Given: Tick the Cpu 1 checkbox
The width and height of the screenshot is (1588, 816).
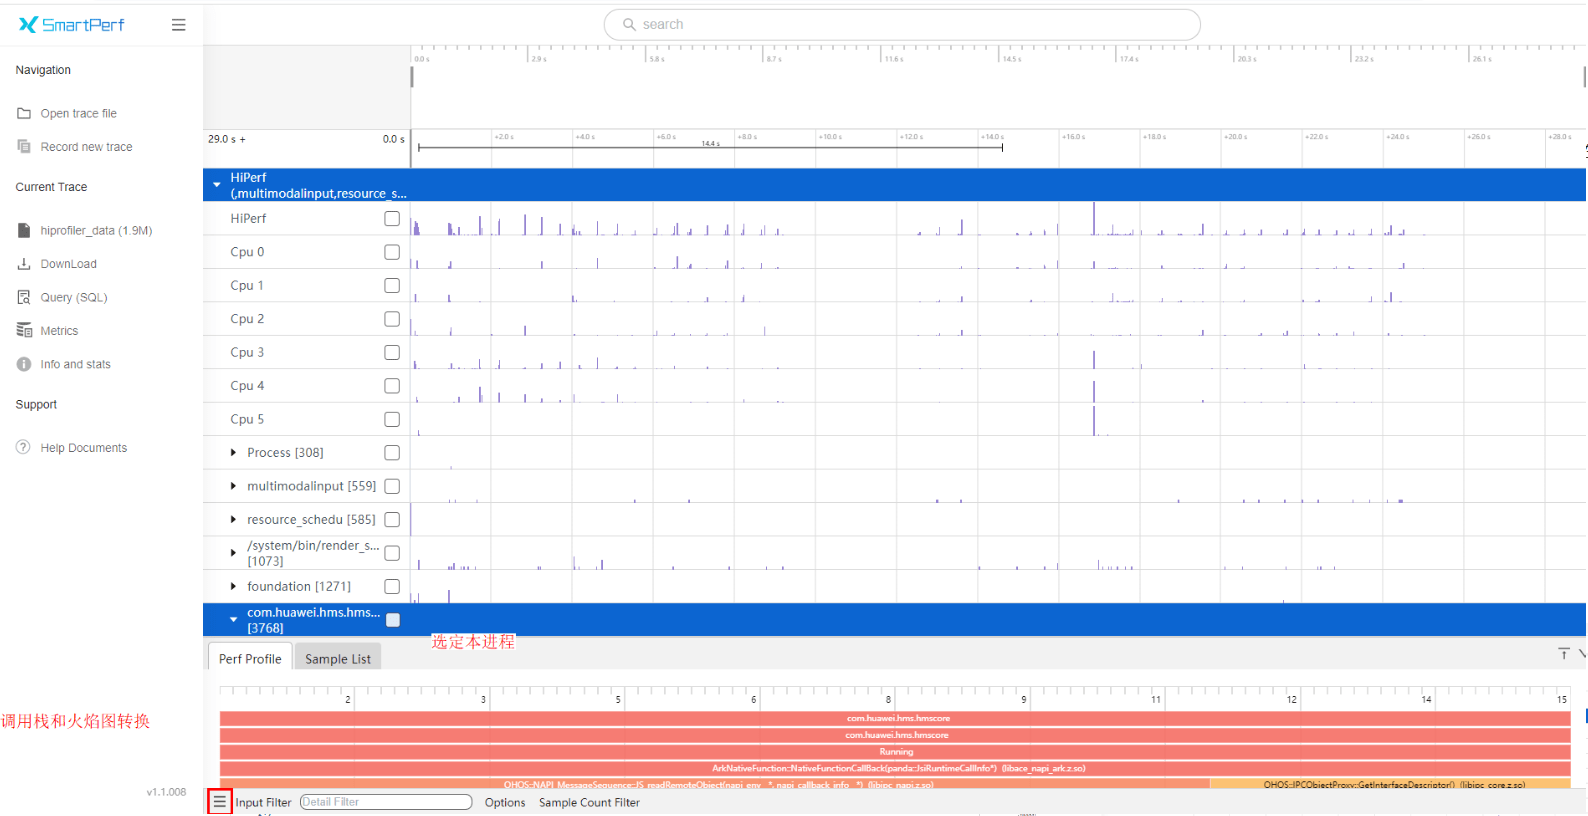Looking at the screenshot, I should click(392, 285).
